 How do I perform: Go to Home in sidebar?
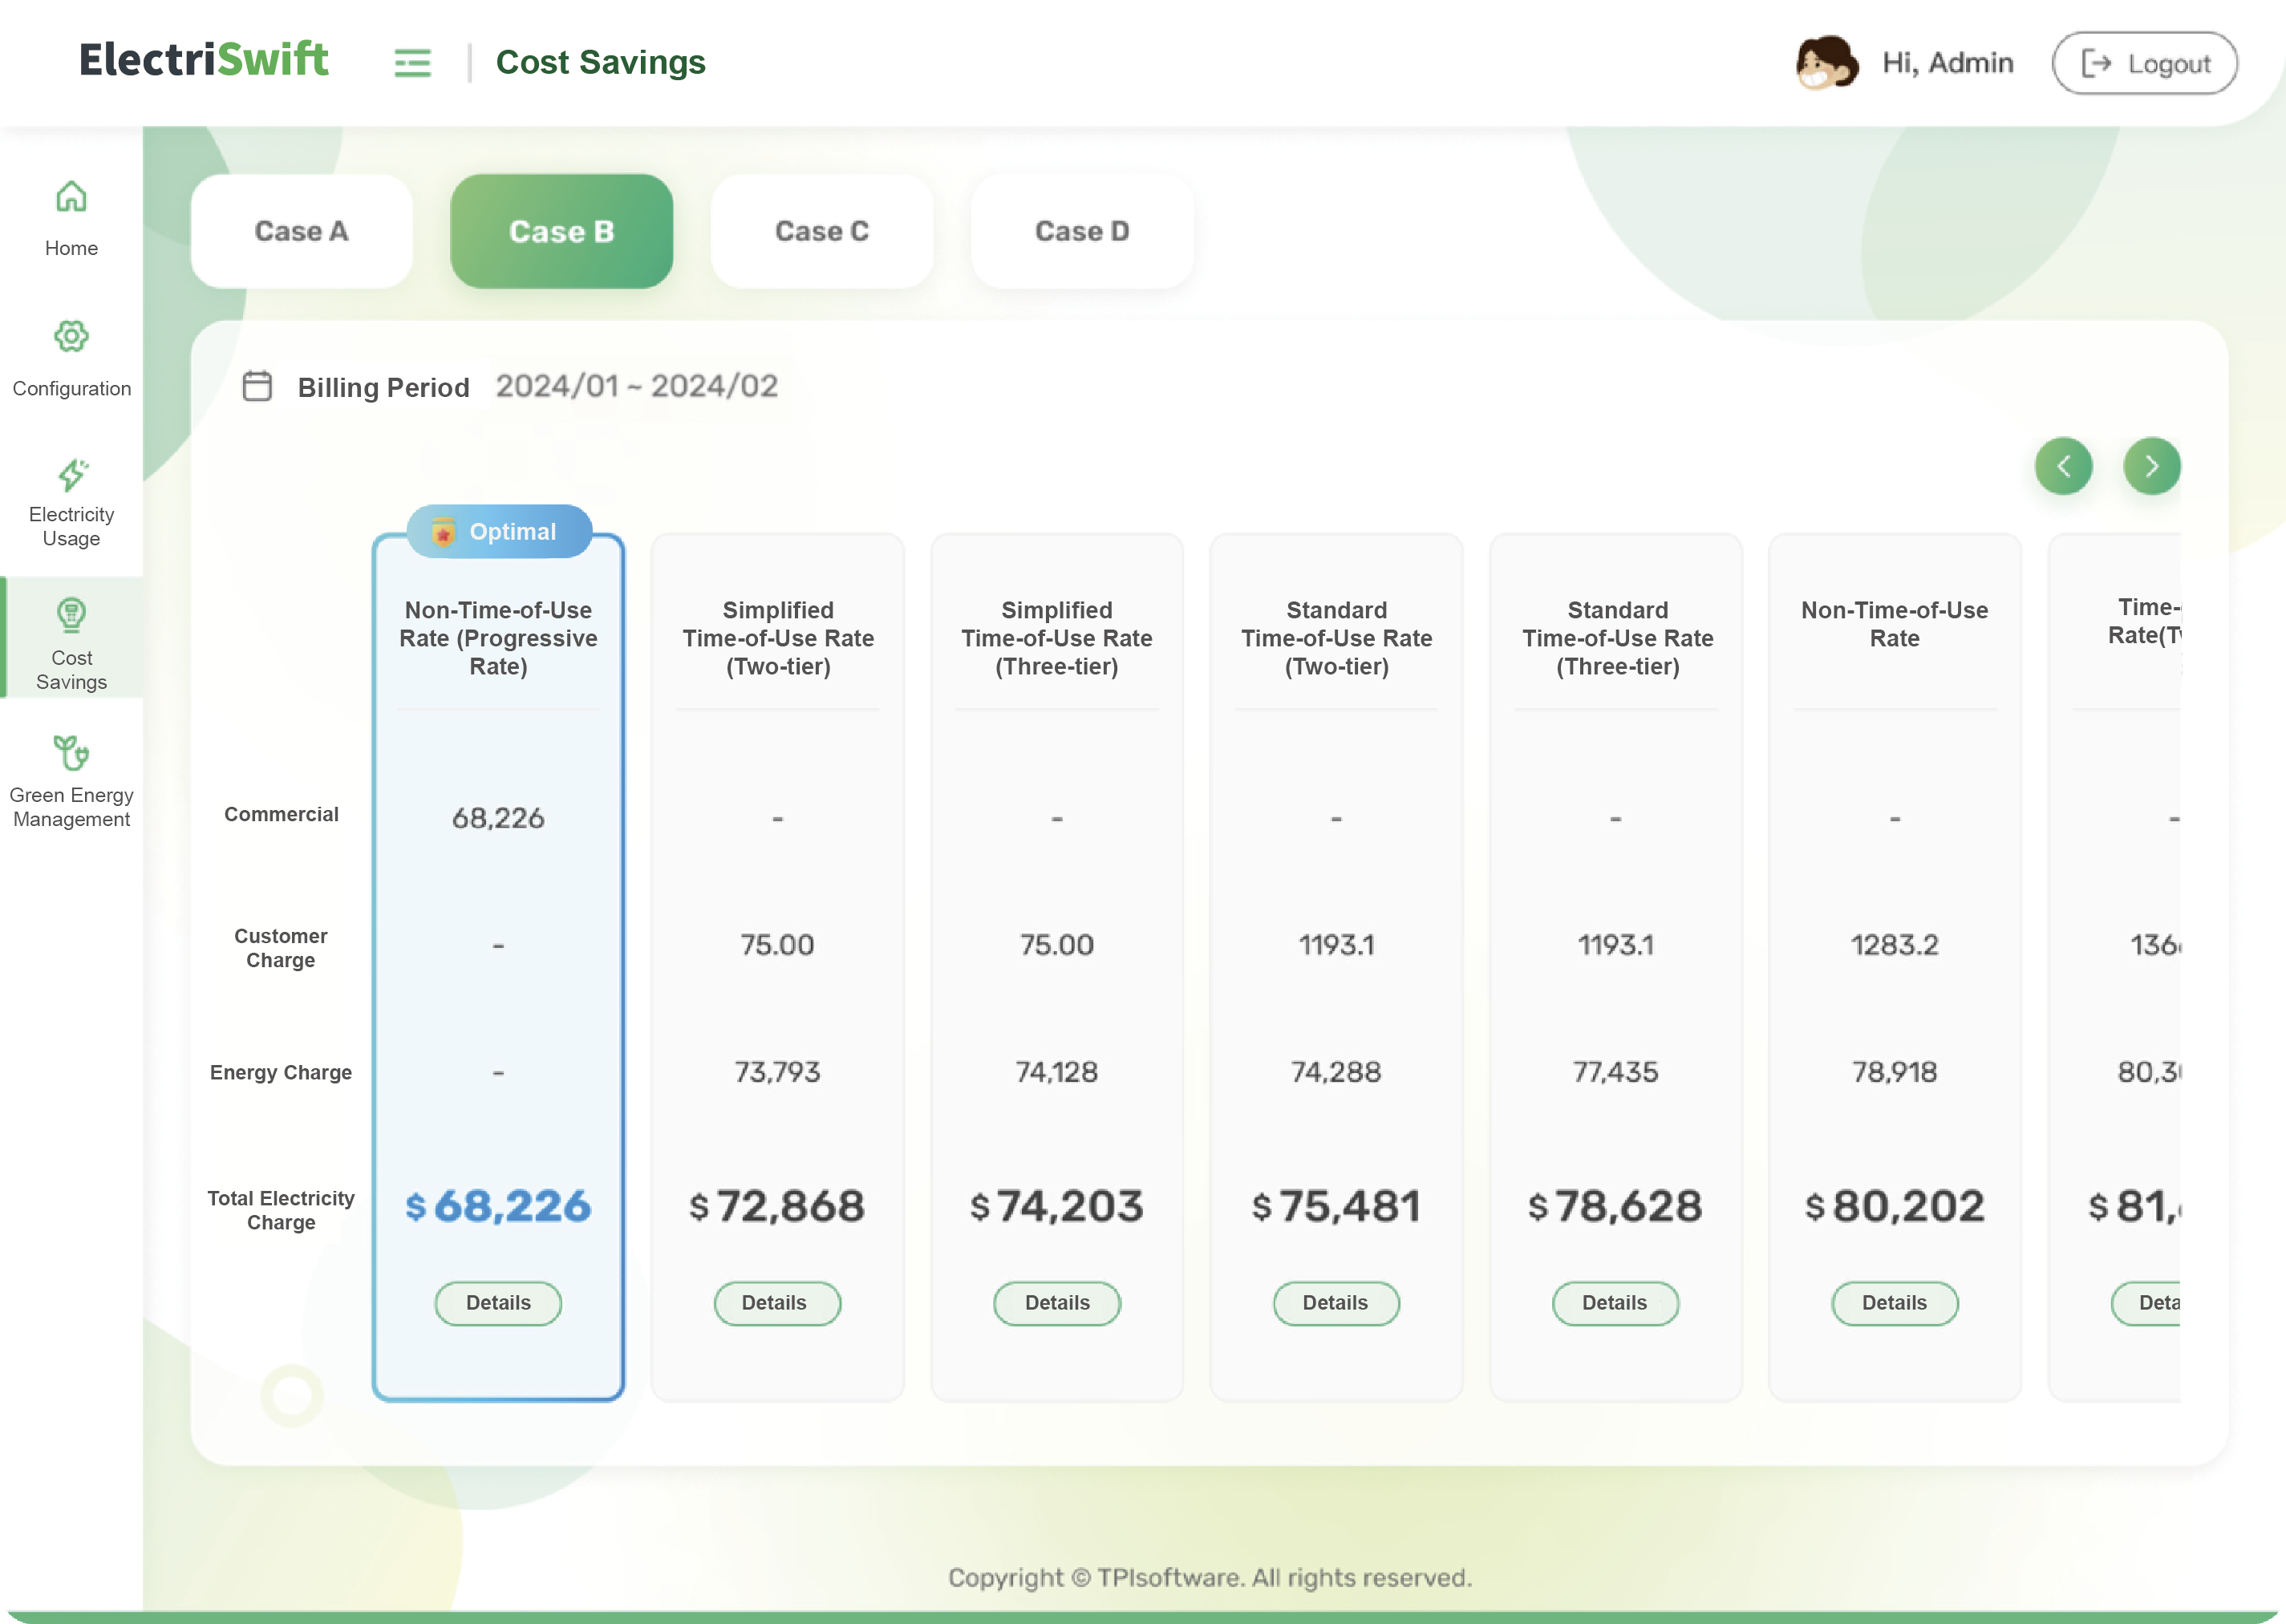click(71, 219)
